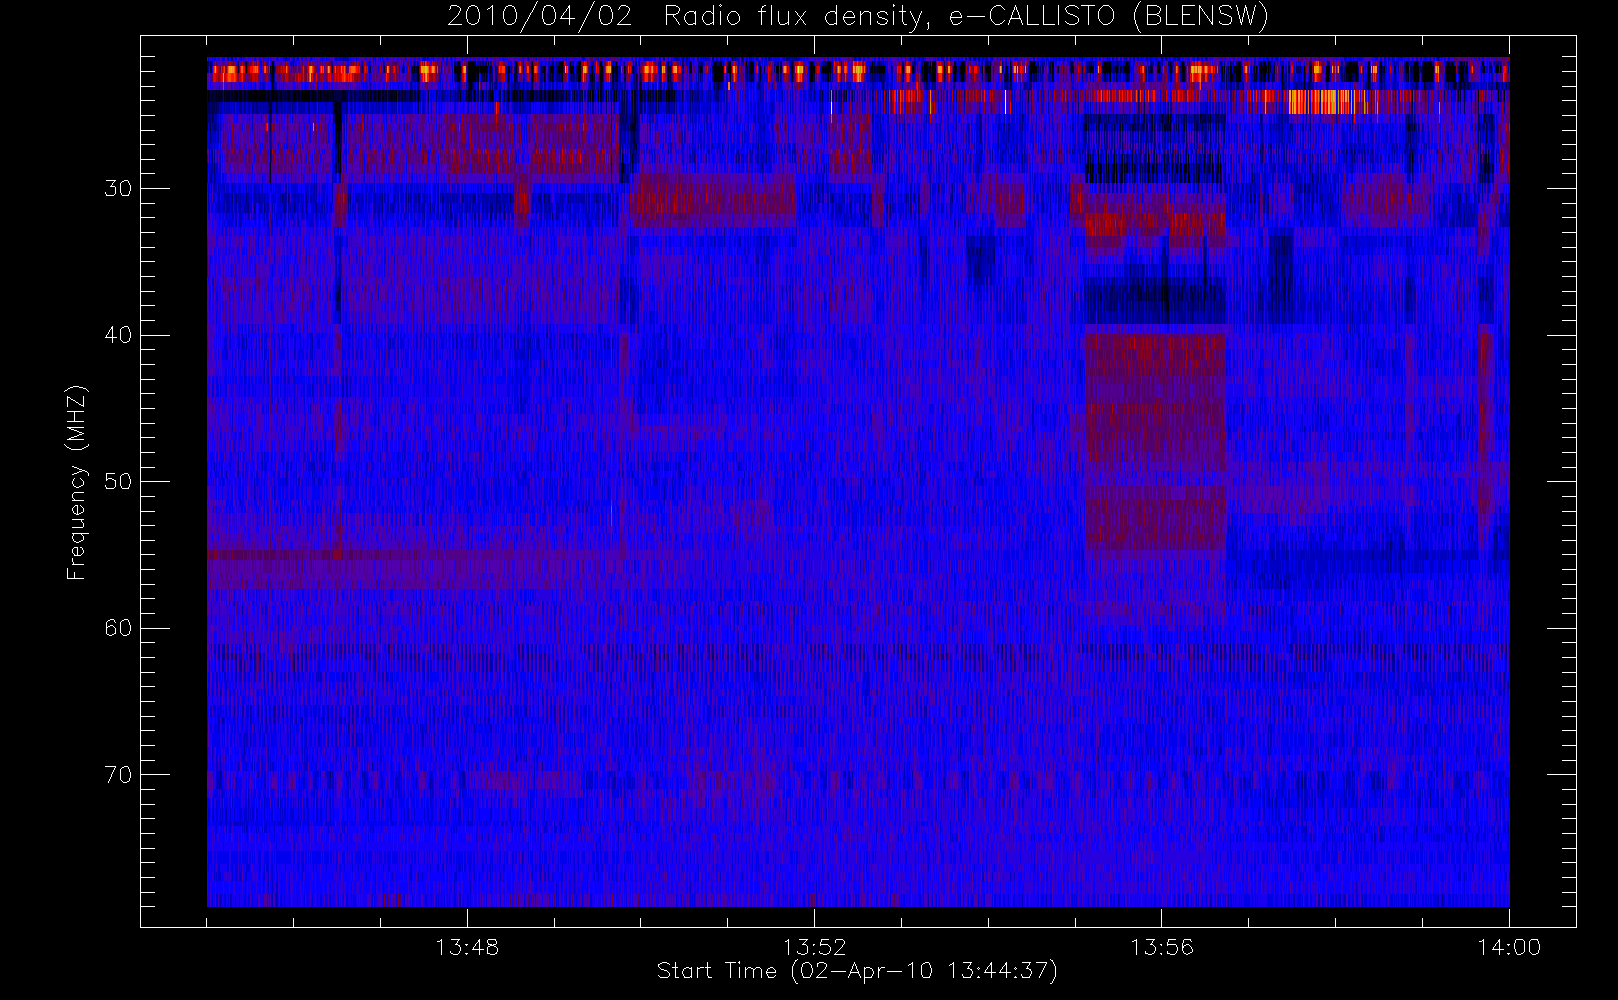The image size is (1618, 1000).
Task: Click the '60' frequency tick label
Action: (118, 628)
